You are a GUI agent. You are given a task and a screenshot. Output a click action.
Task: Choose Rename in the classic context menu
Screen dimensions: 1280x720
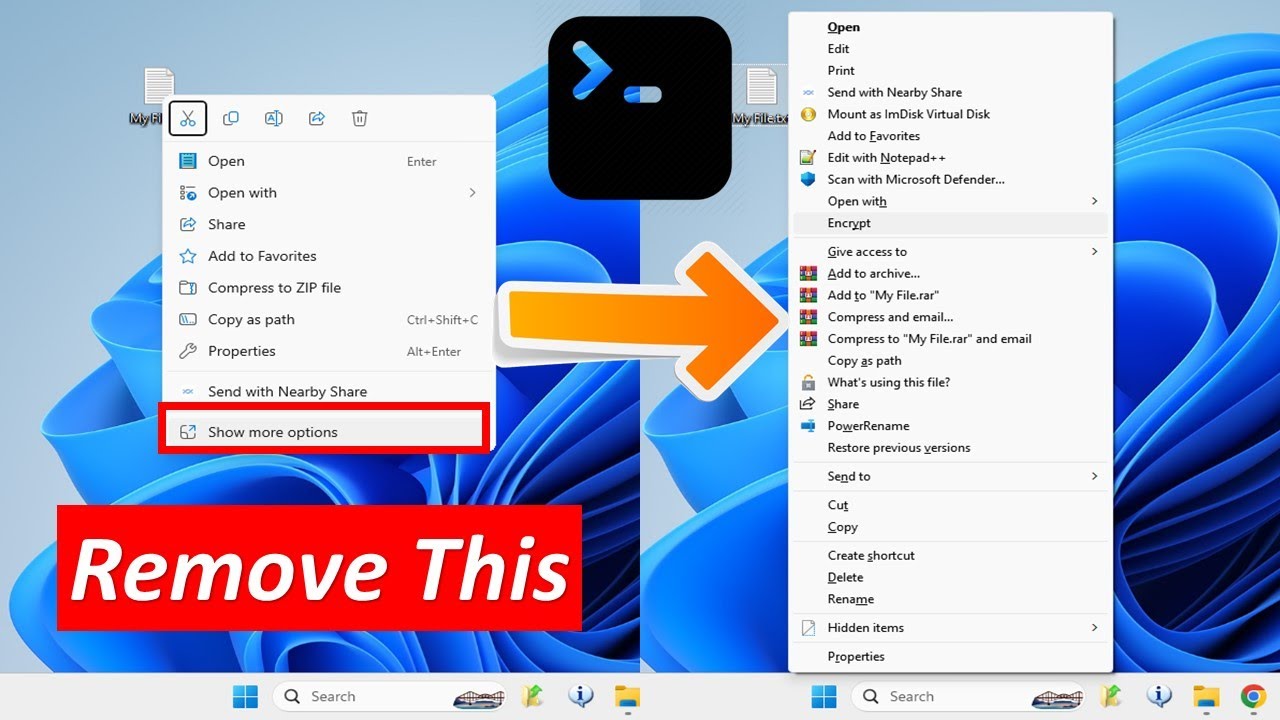950,600
